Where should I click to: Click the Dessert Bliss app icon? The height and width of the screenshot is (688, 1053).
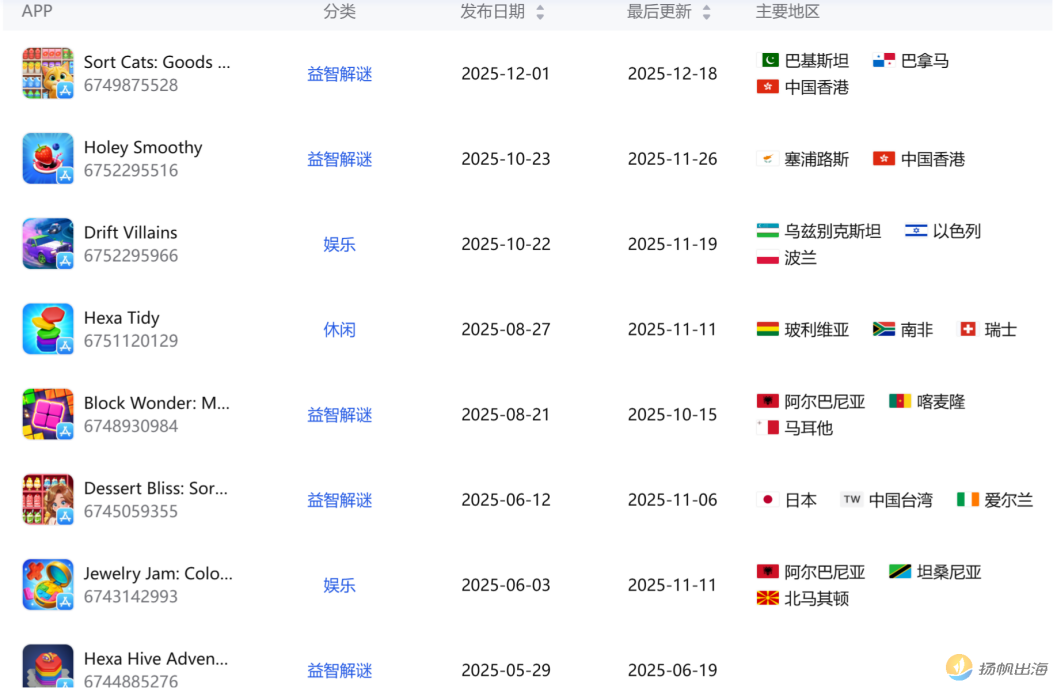pyautogui.click(x=47, y=499)
